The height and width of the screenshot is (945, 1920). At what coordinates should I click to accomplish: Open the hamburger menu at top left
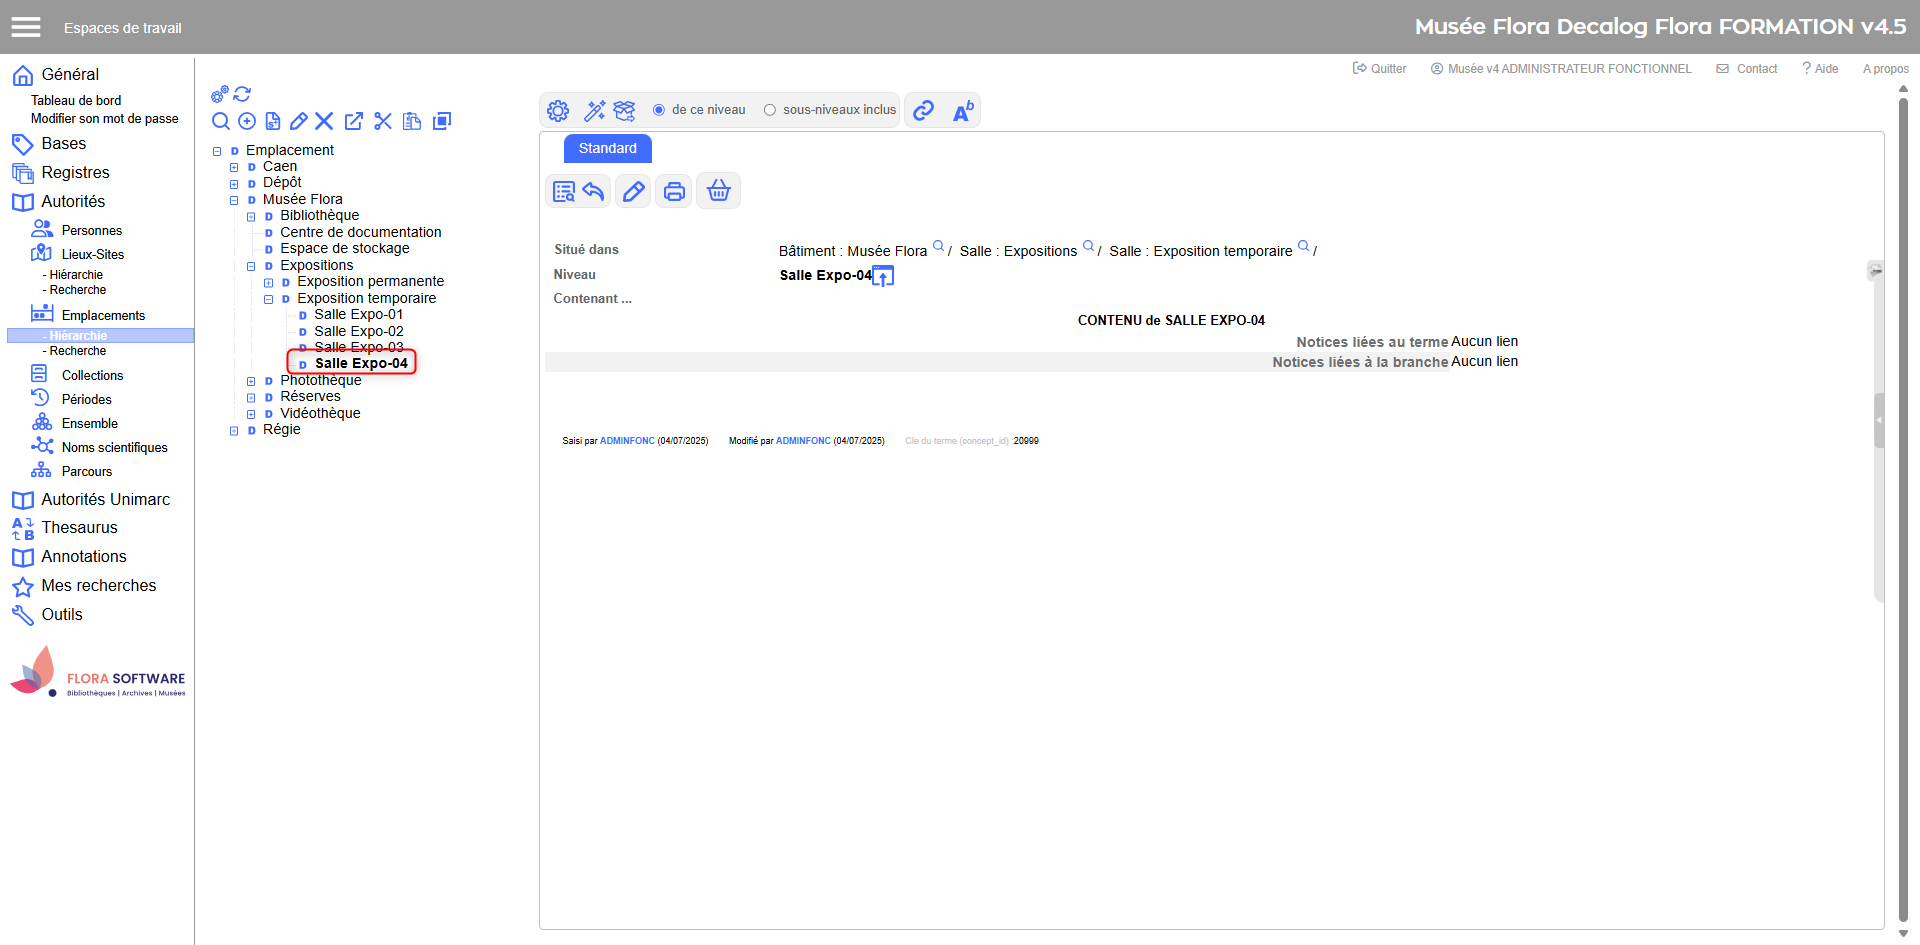26,27
